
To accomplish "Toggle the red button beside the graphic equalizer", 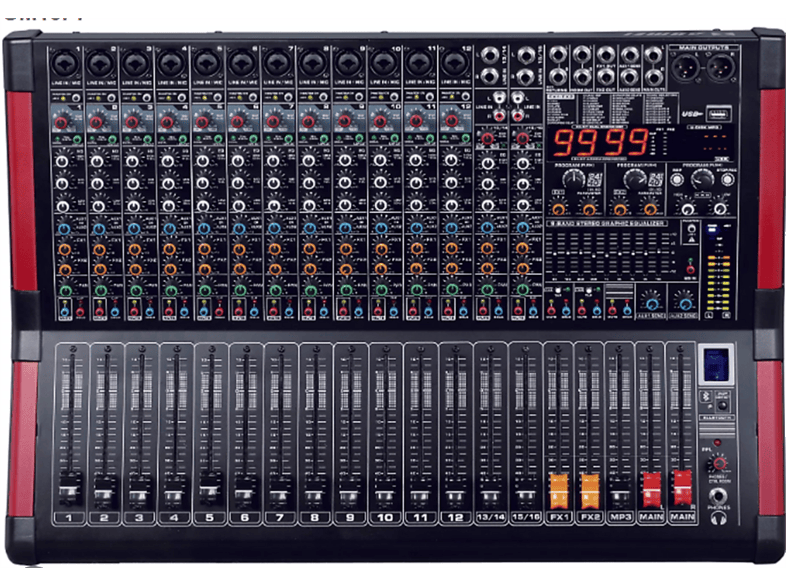I will pyautogui.click(x=690, y=269).
